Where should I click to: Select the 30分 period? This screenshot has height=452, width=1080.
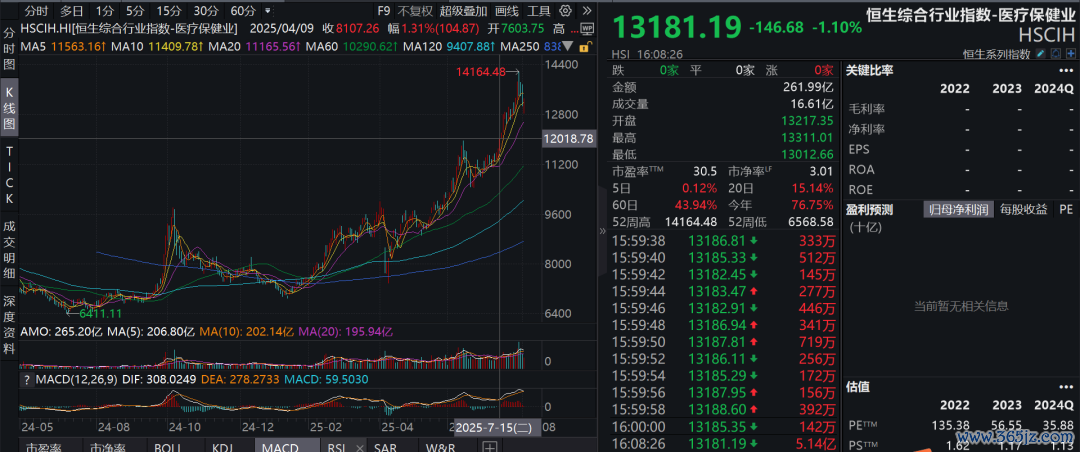[x=206, y=11]
